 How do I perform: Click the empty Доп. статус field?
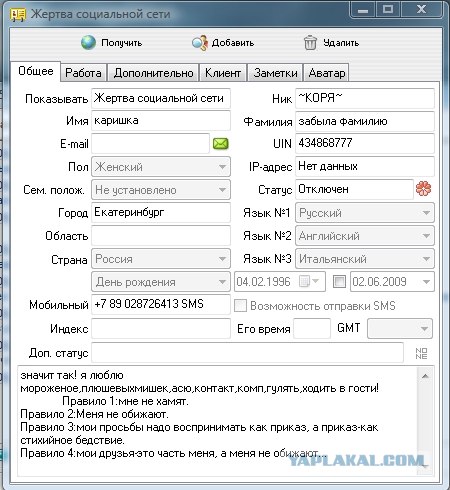point(248,353)
